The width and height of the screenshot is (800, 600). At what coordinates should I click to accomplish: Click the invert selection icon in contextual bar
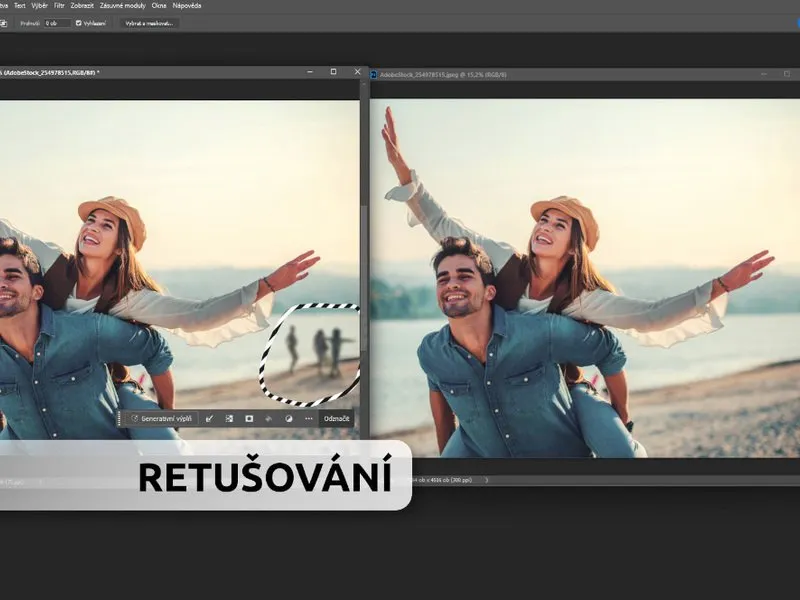point(229,418)
